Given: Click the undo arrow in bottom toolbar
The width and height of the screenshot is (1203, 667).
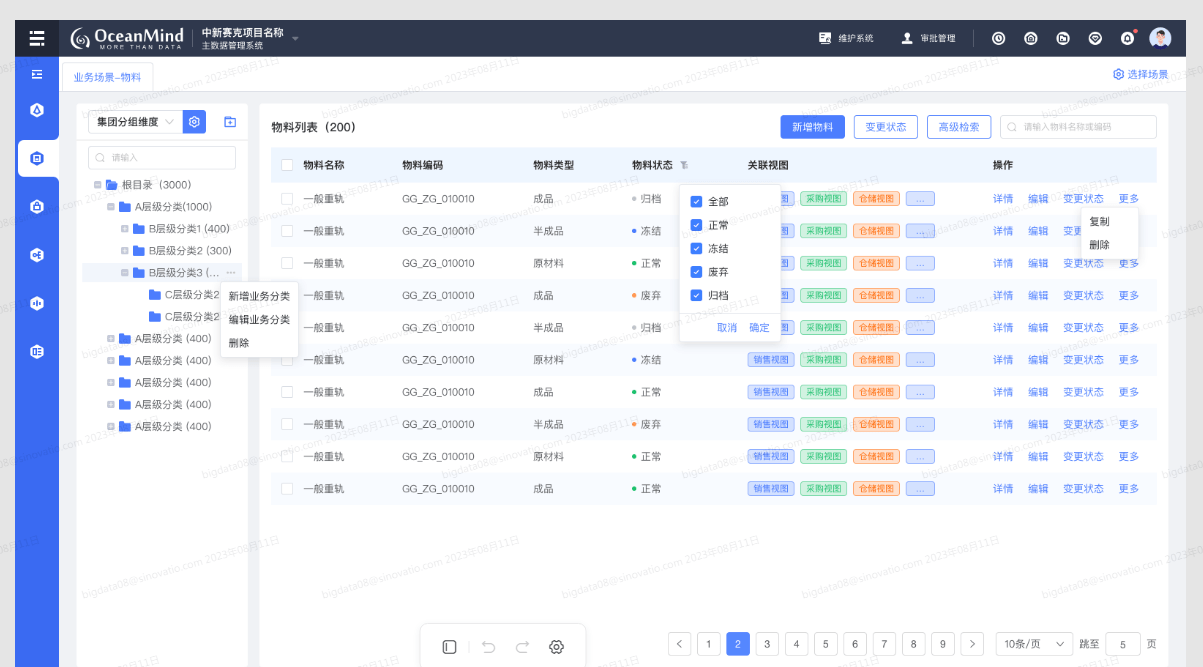Looking at the screenshot, I should point(488,647).
